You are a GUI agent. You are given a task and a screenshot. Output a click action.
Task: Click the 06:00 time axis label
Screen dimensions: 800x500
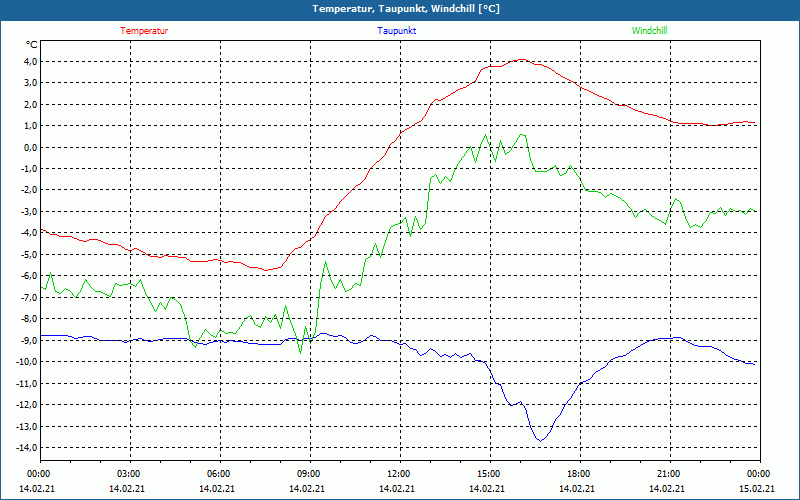point(220,474)
